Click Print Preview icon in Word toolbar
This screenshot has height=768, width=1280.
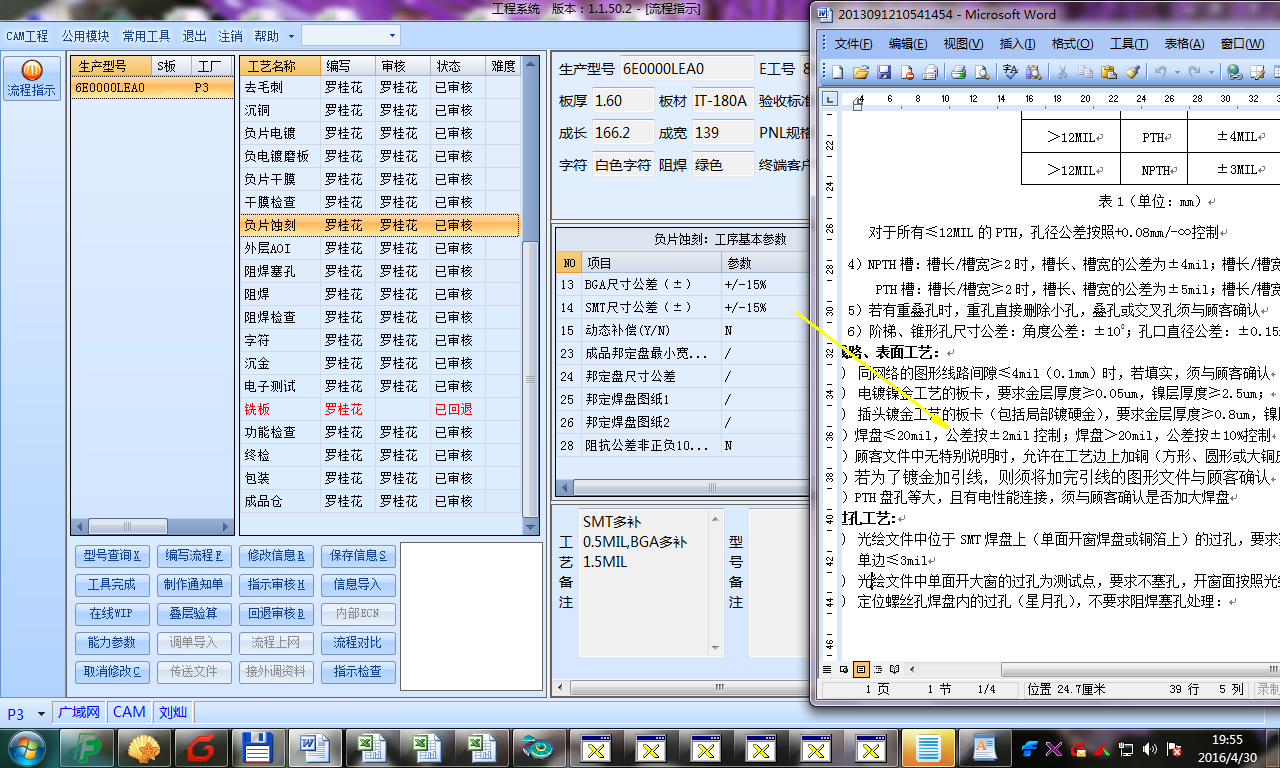981,72
